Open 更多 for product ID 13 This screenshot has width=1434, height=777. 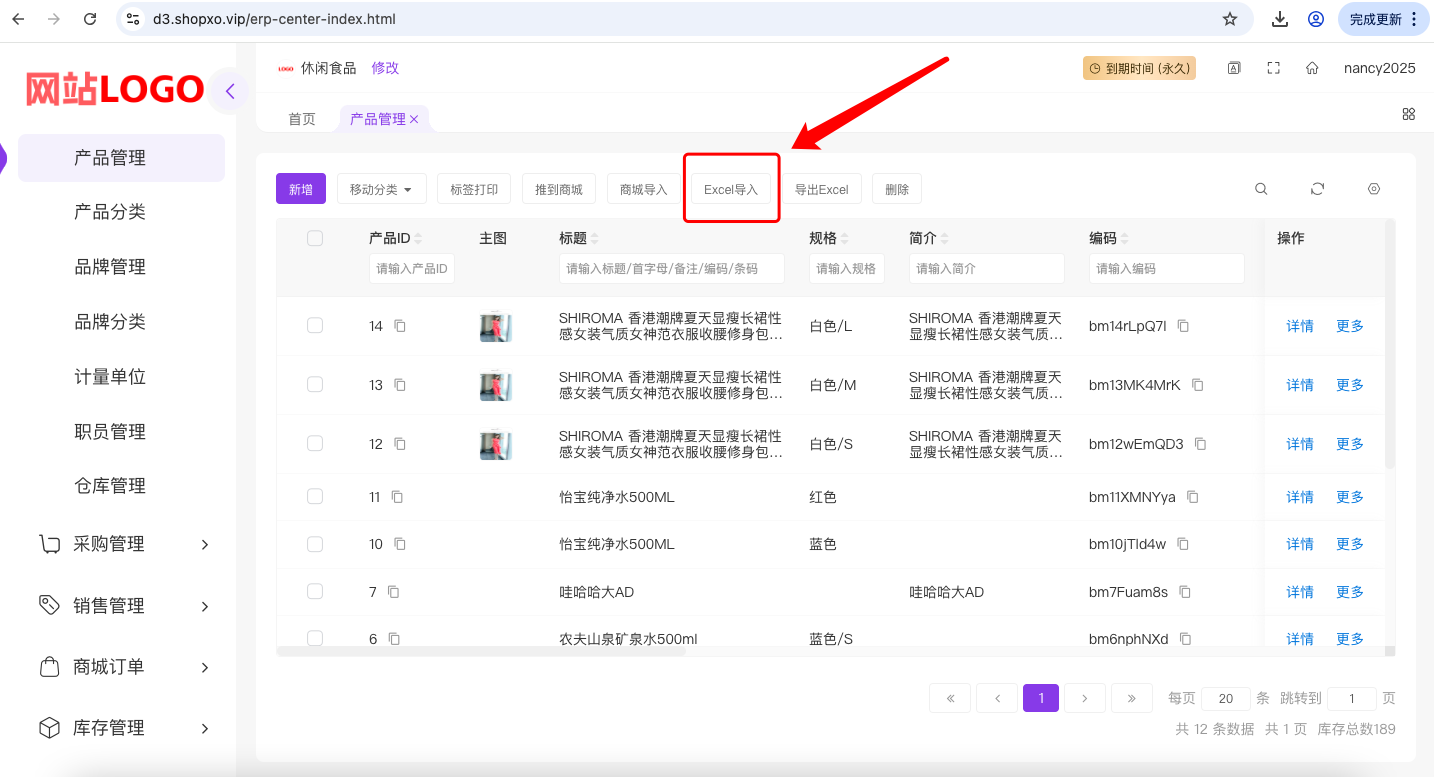pos(1350,385)
